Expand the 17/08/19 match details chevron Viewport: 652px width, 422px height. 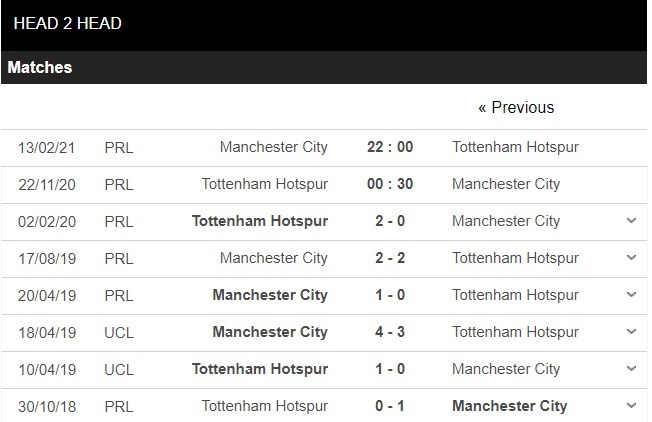click(x=631, y=258)
